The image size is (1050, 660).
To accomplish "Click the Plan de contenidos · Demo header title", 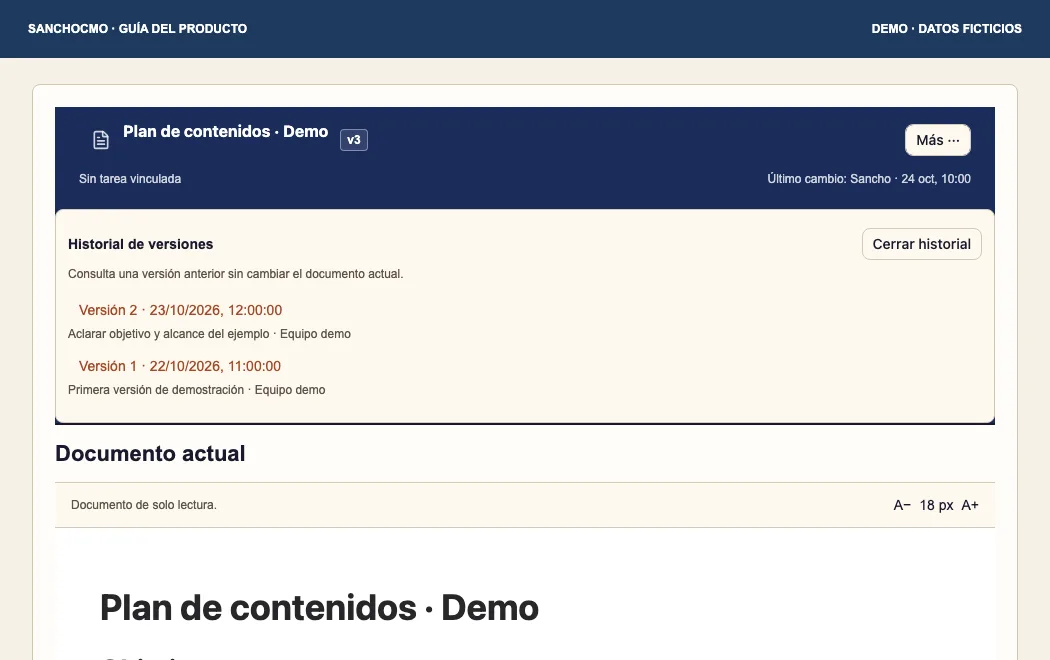I will pyautogui.click(x=226, y=131).
